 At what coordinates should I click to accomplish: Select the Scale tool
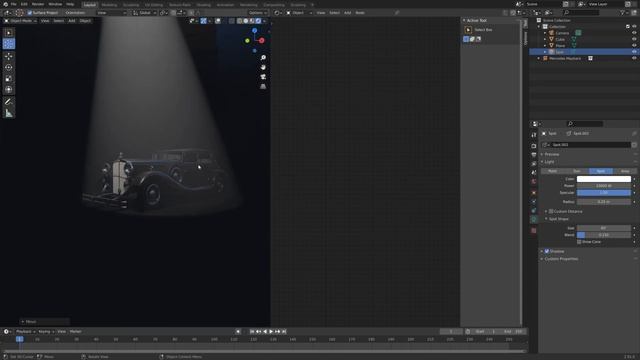click(x=9, y=78)
